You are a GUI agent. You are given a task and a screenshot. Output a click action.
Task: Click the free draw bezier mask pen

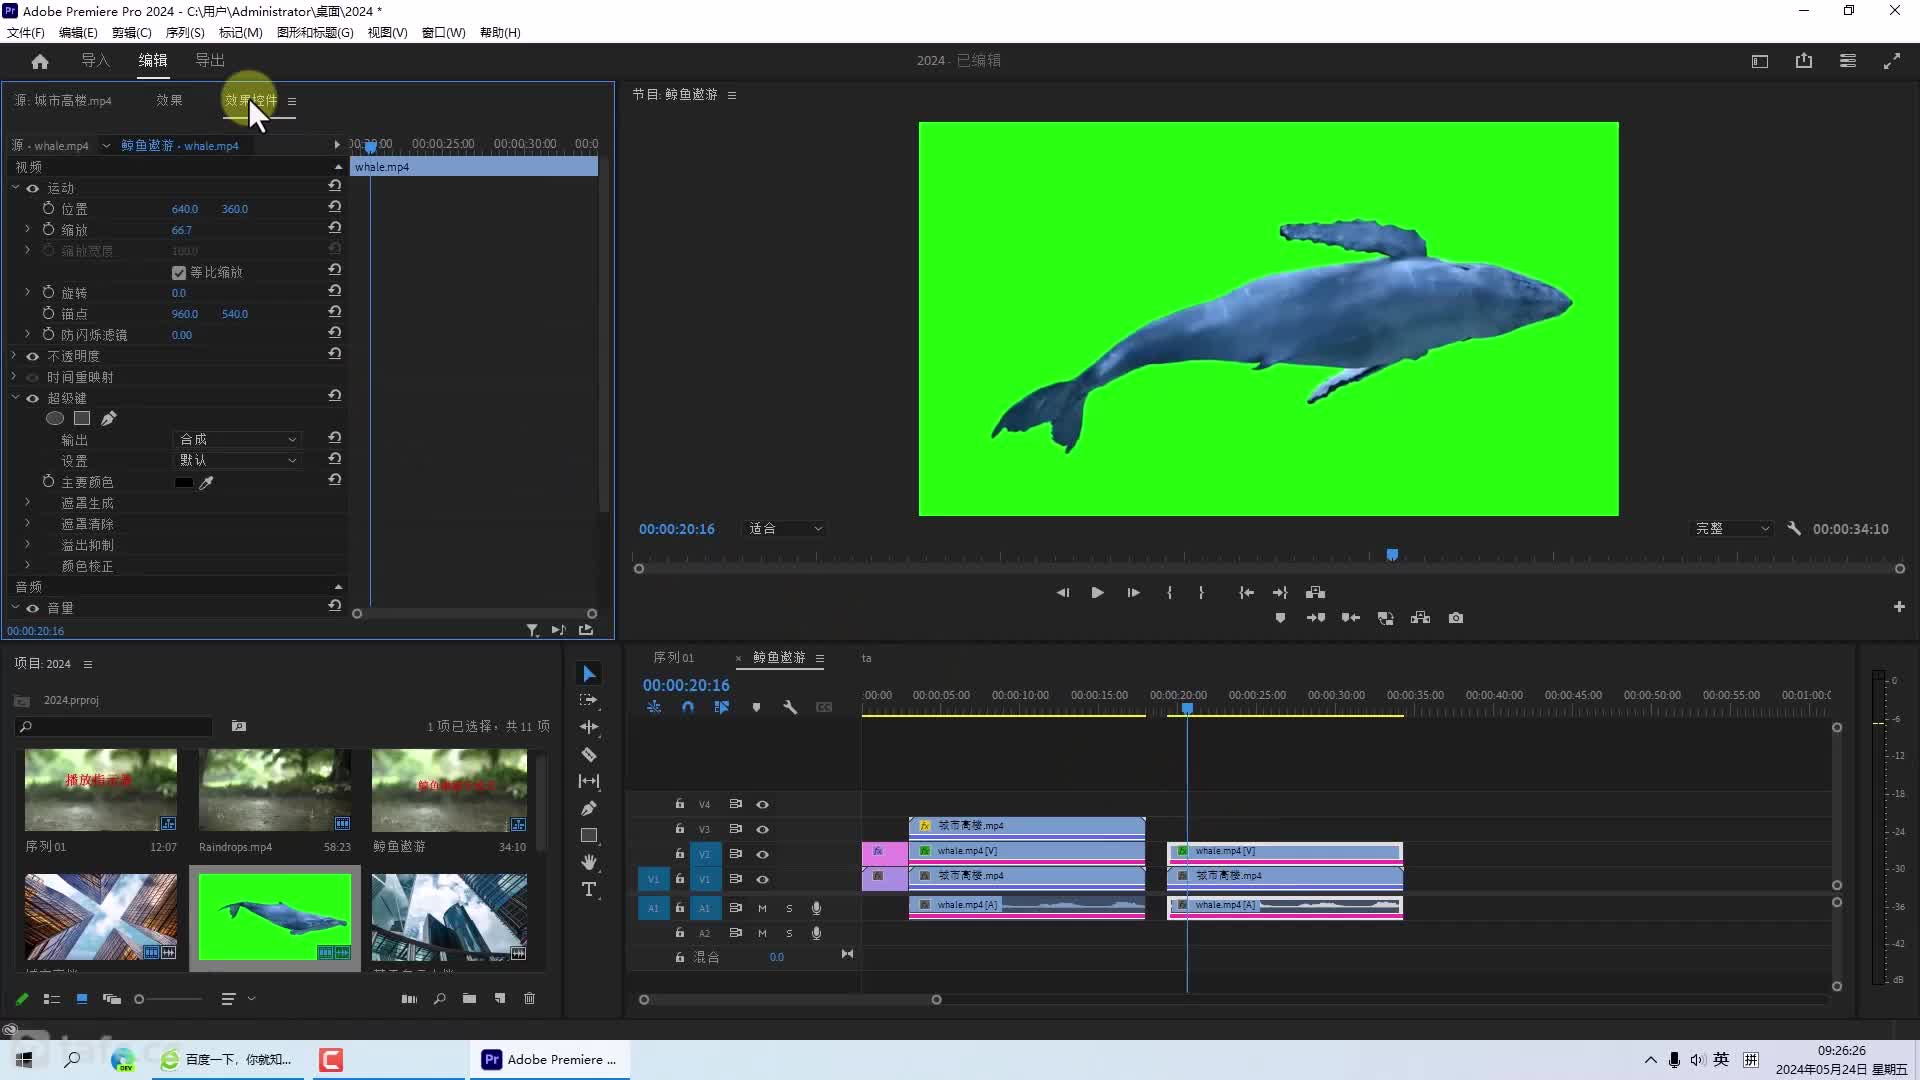coord(109,419)
